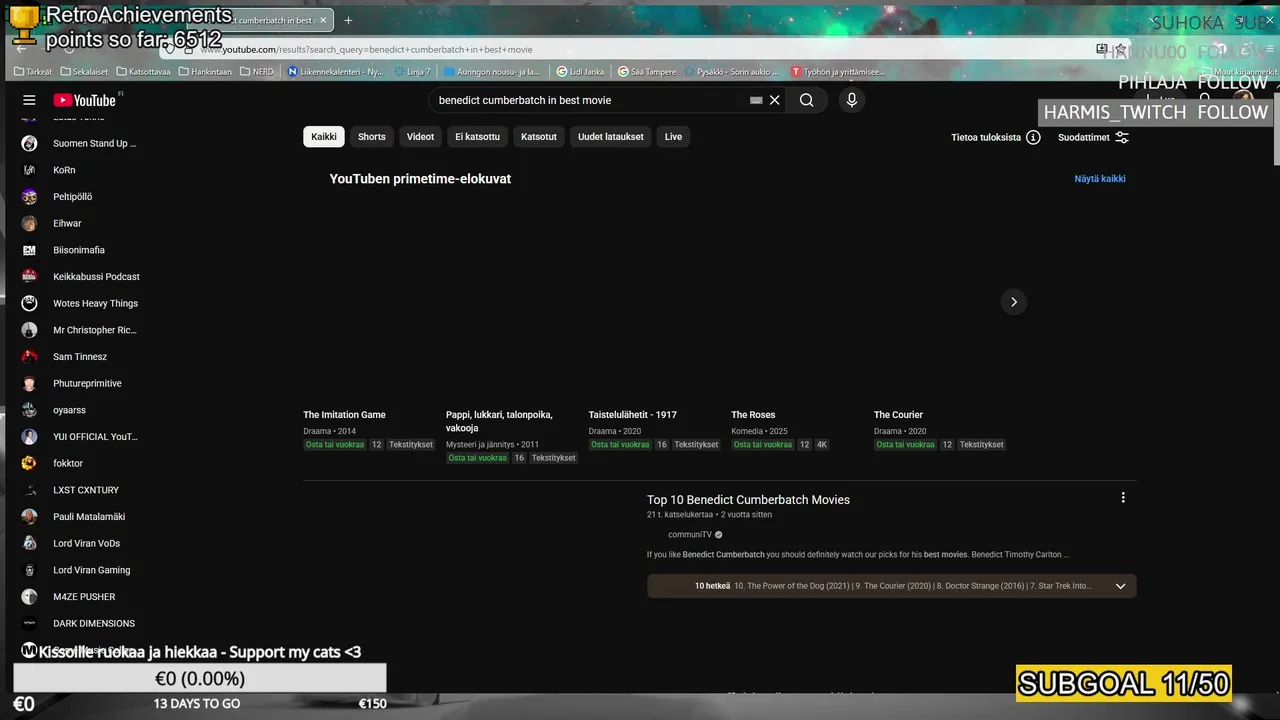Image resolution: width=1280 pixels, height=720 pixels.
Task: Open the NERD bookmarks folder
Action: [x=256, y=72]
